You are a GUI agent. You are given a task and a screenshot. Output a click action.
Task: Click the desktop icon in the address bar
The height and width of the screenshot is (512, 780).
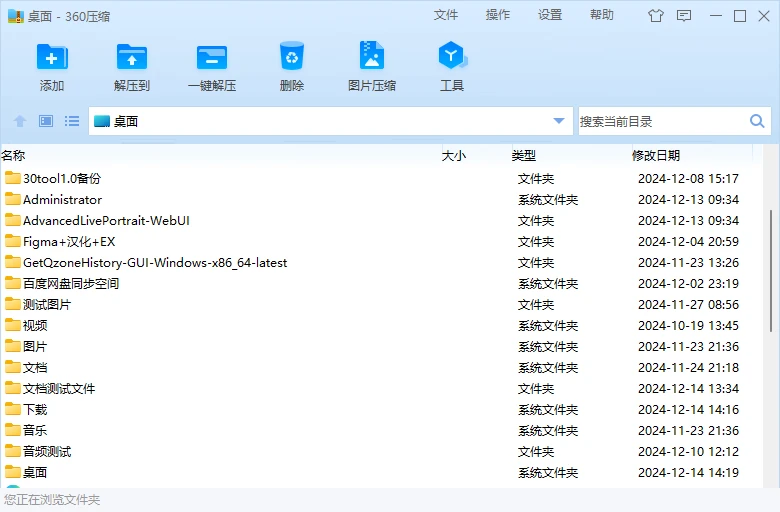(101, 121)
